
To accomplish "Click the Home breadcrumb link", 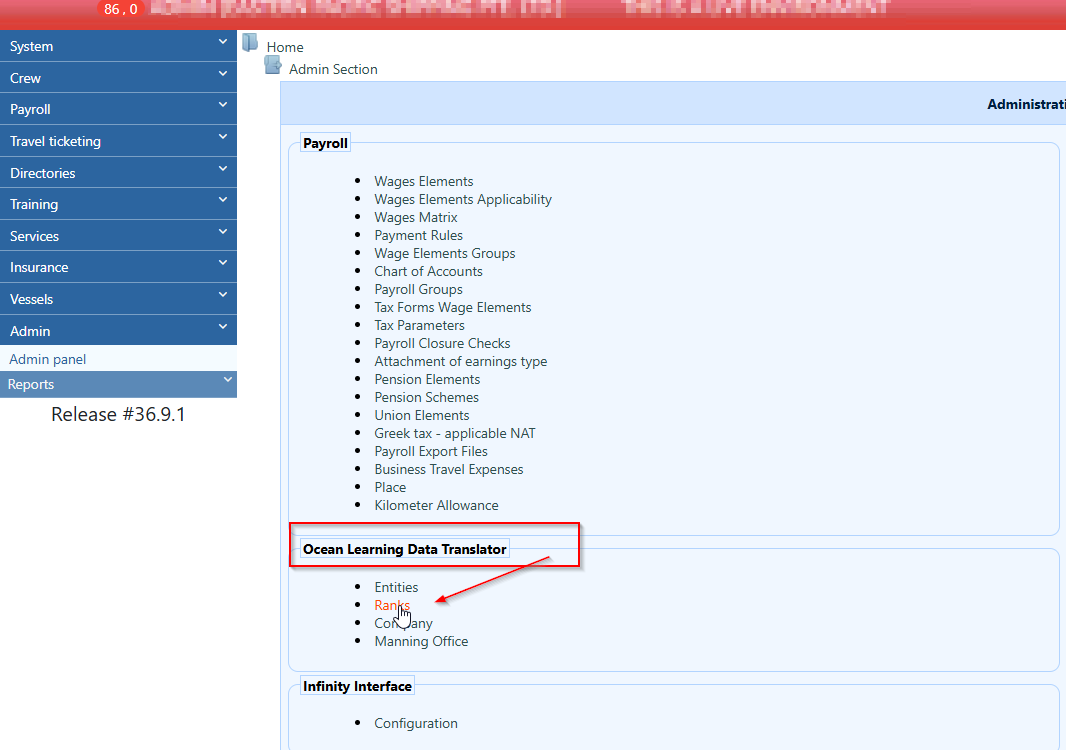I will pyautogui.click(x=285, y=47).
